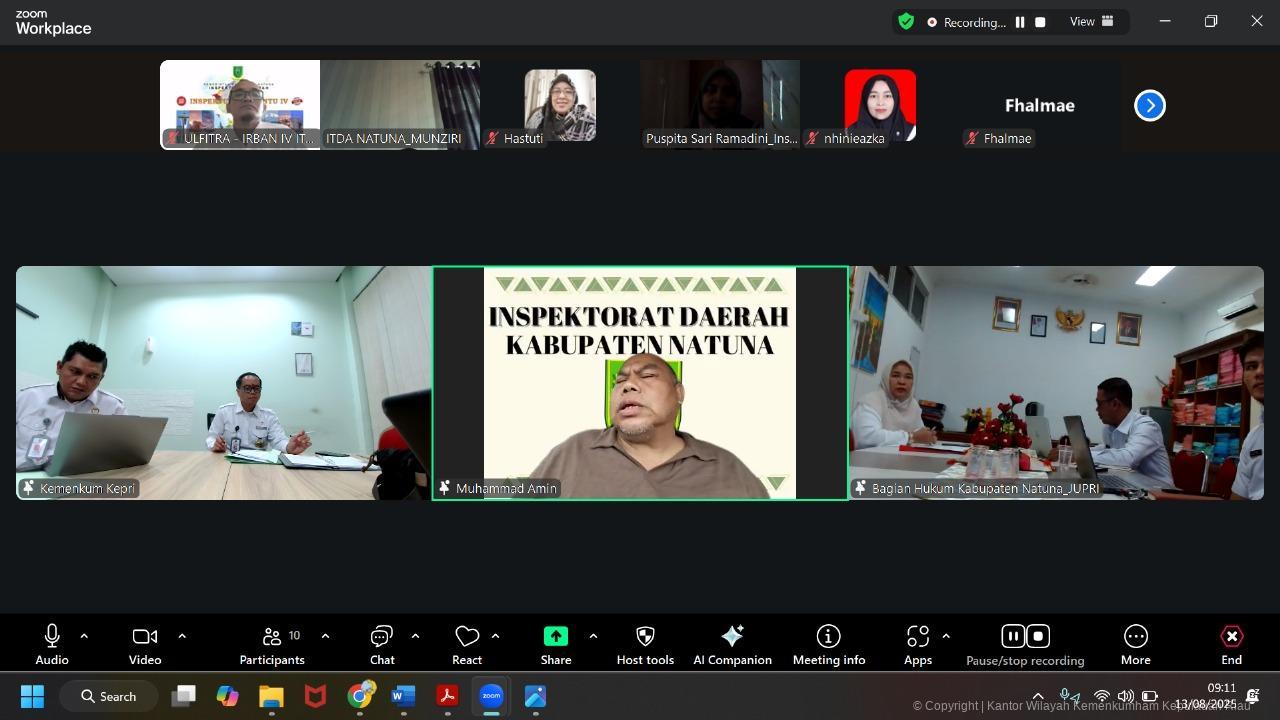Open the Participants list
The height and width of the screenshot is (720, 1280).
[x=272, y=637]
